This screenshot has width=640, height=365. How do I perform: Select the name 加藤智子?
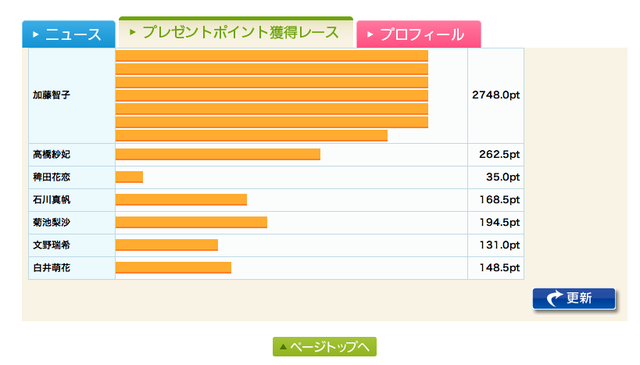(x=51, y=95)
